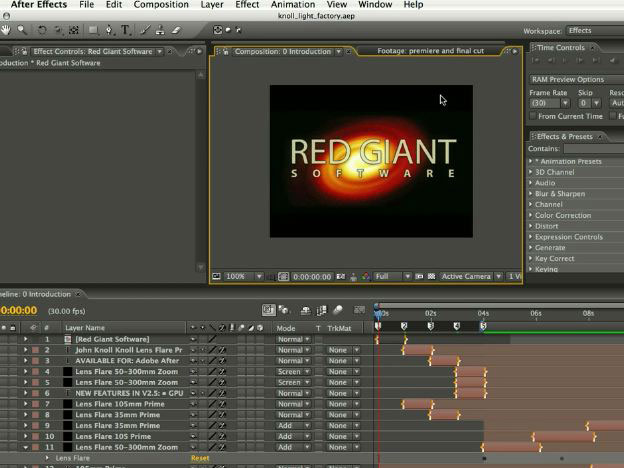
Task: Open the Composition menu
Action: pyautogui.click(x=161, y=5)
